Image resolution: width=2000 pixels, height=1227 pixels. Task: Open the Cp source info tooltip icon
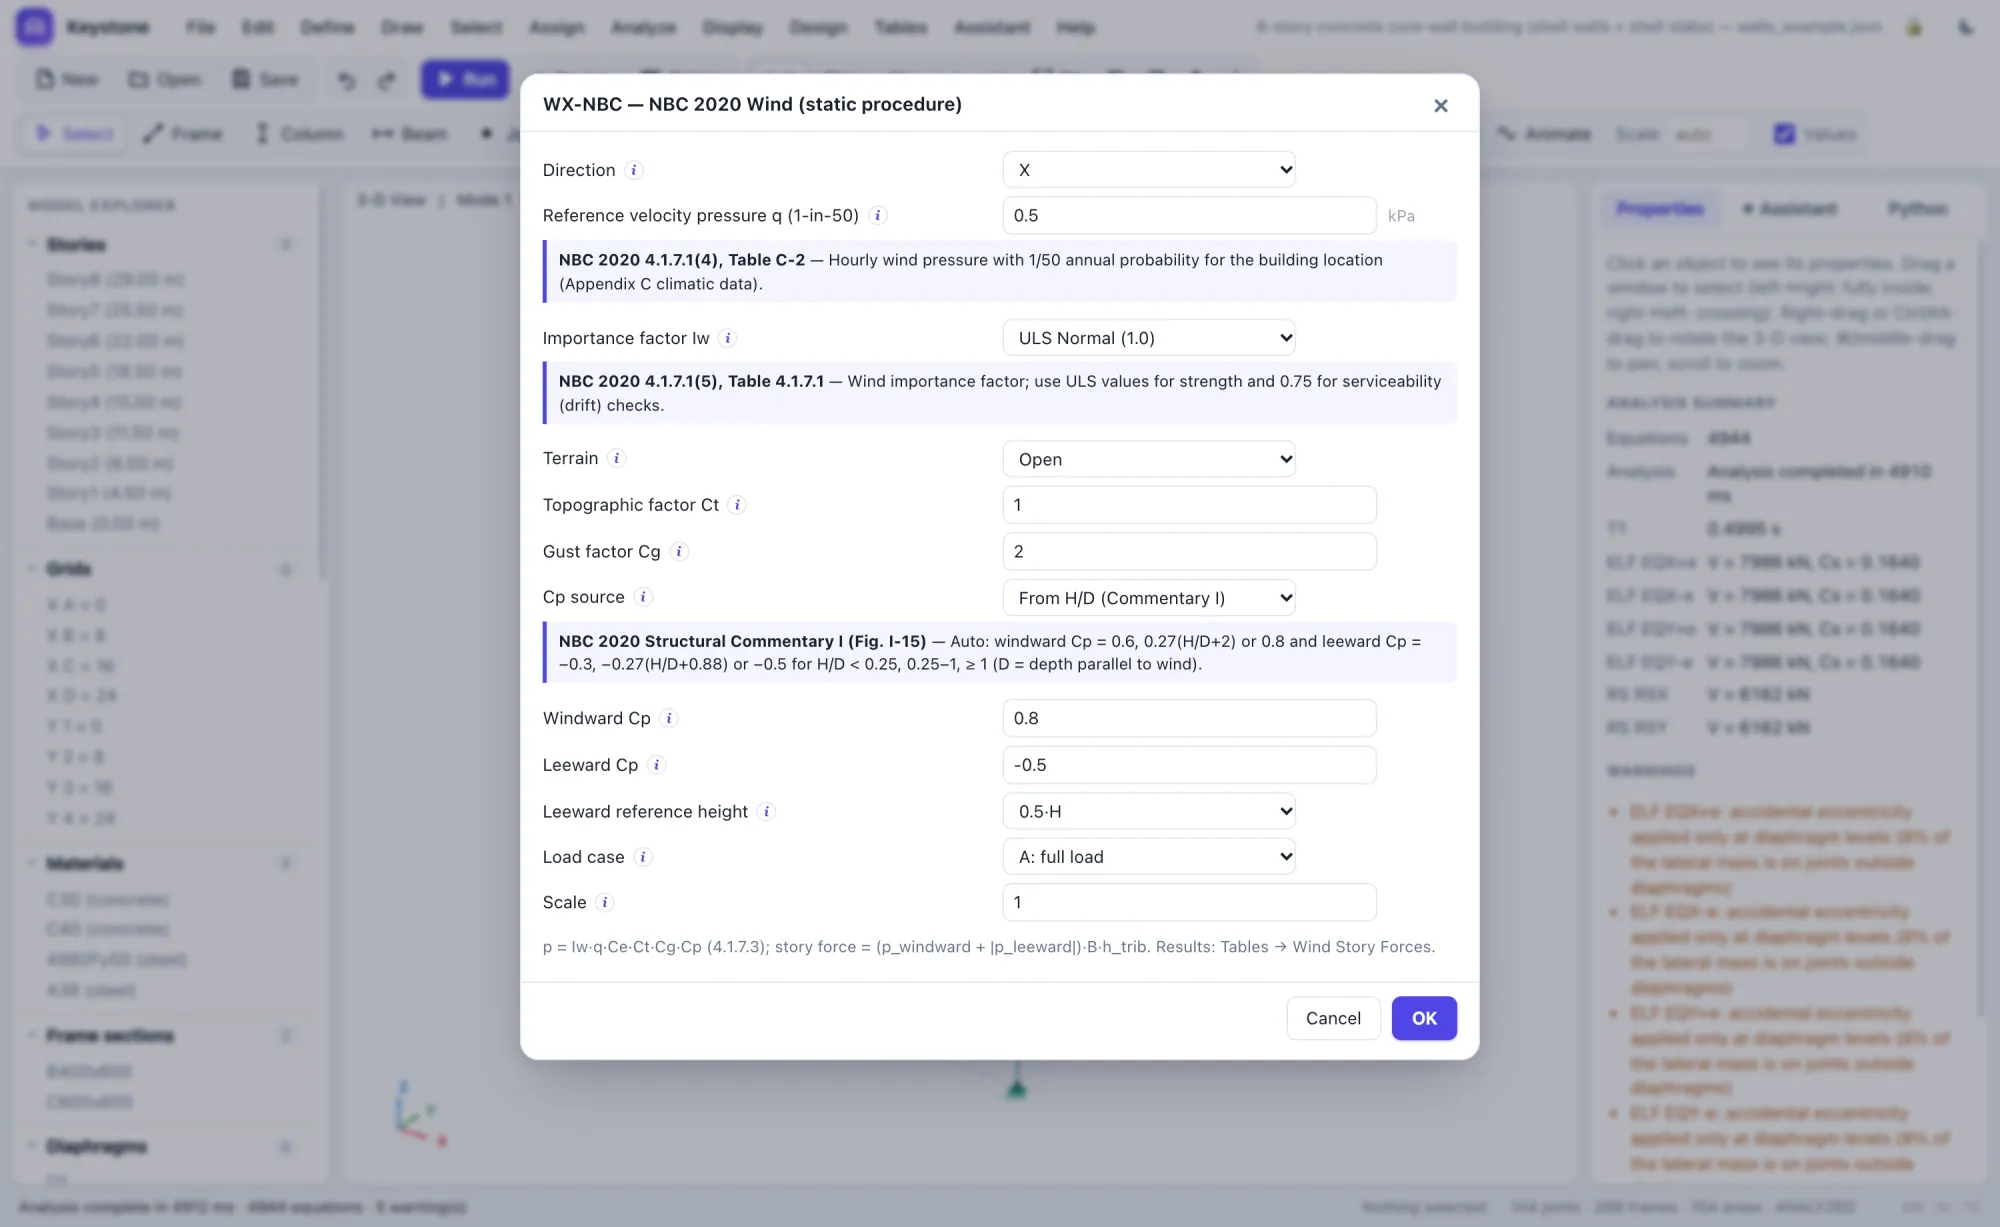tap(643, 597)
